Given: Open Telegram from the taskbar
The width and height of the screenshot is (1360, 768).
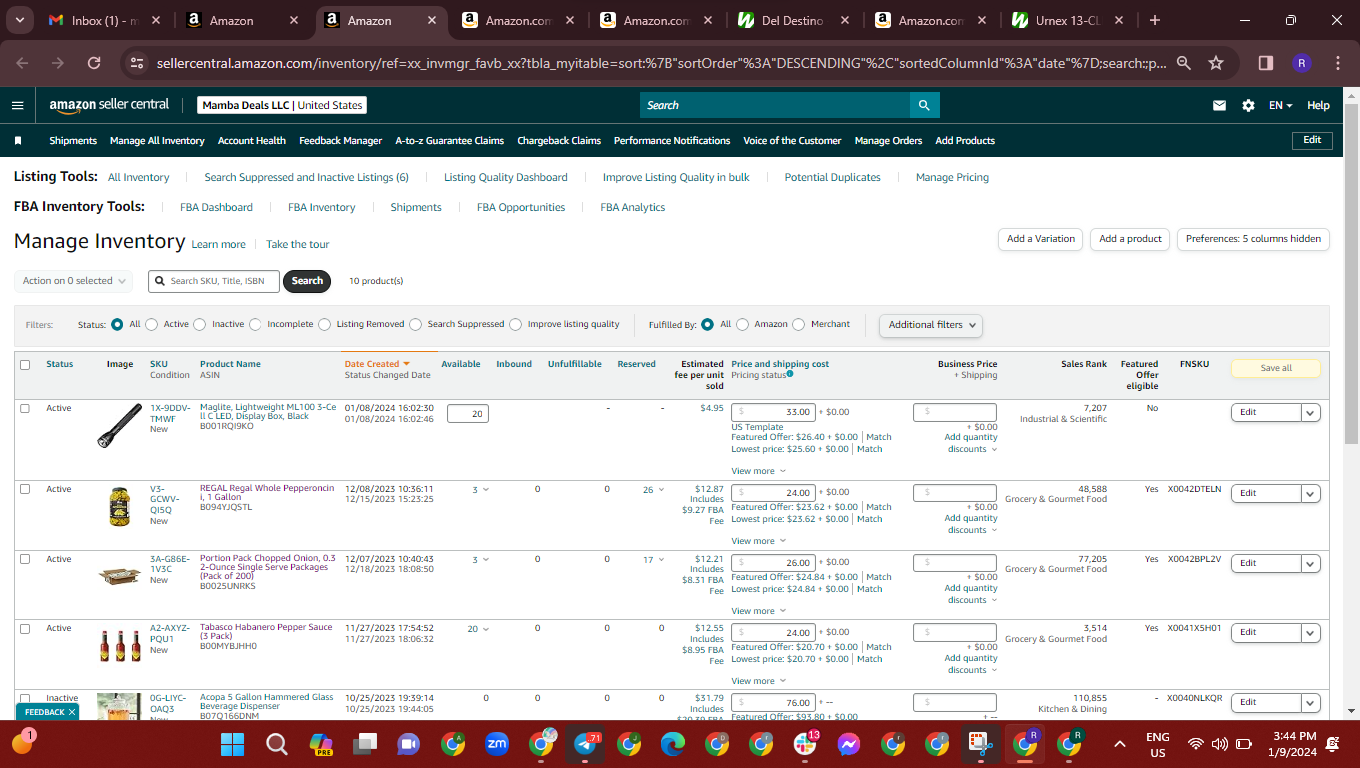Looking at the screenshot, I should pos(585,744).
